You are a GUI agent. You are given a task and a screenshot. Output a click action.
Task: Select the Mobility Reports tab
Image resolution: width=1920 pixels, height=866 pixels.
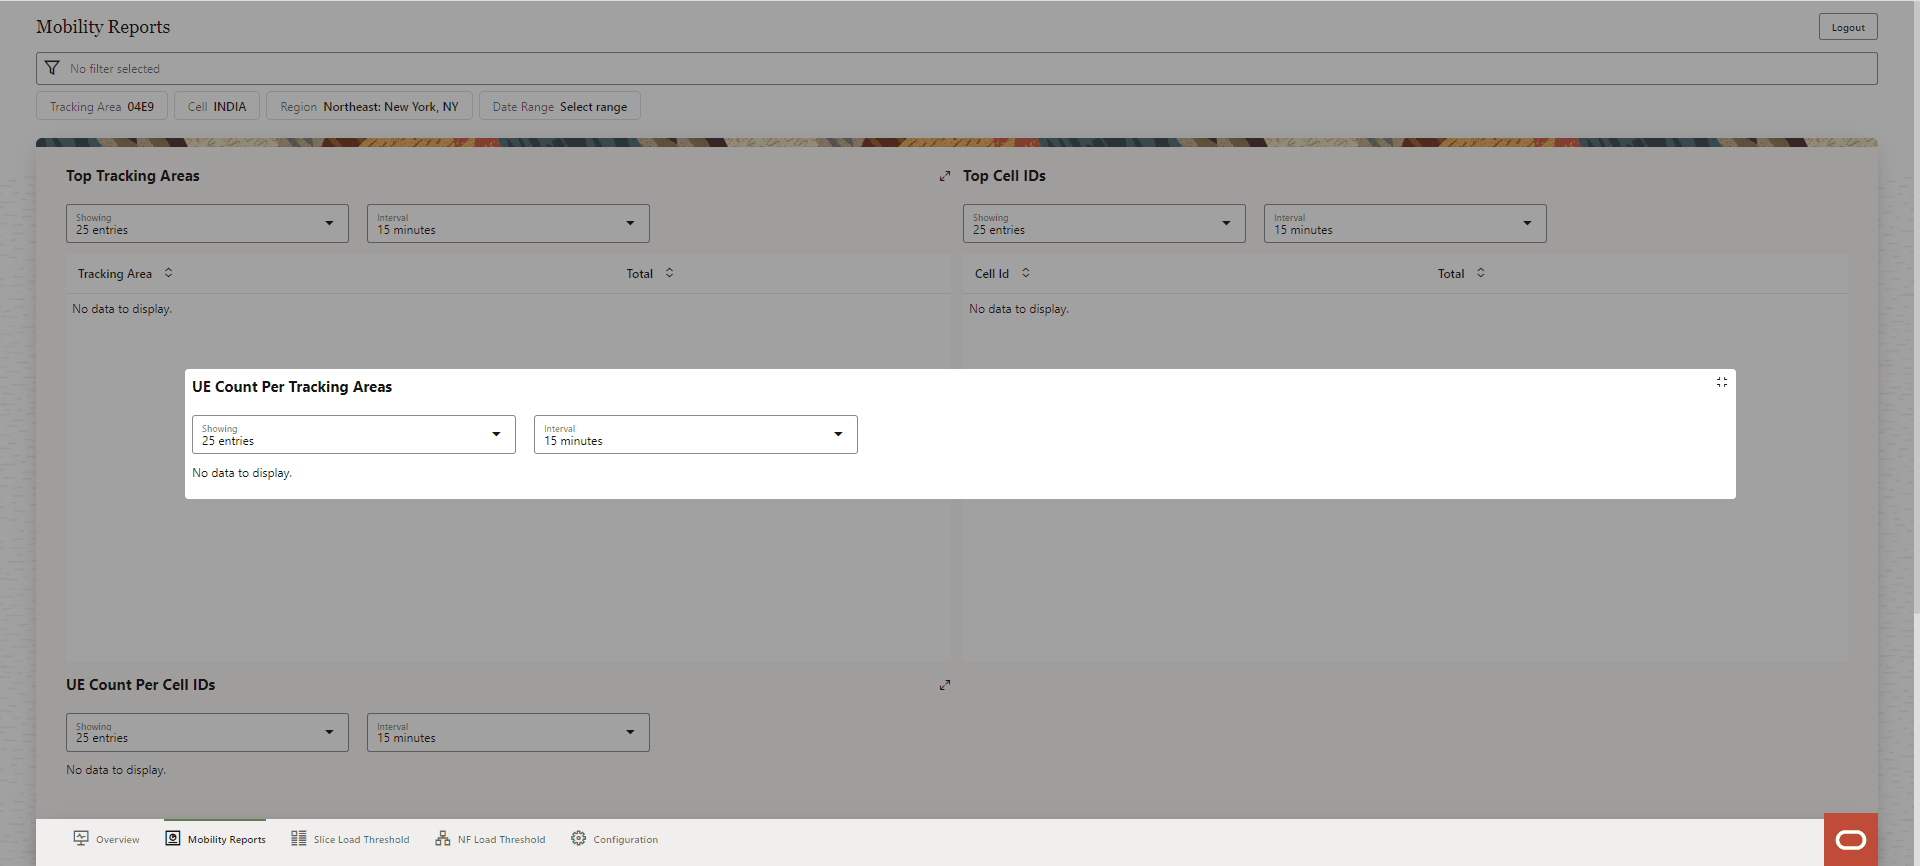click(x=215, y=840)
